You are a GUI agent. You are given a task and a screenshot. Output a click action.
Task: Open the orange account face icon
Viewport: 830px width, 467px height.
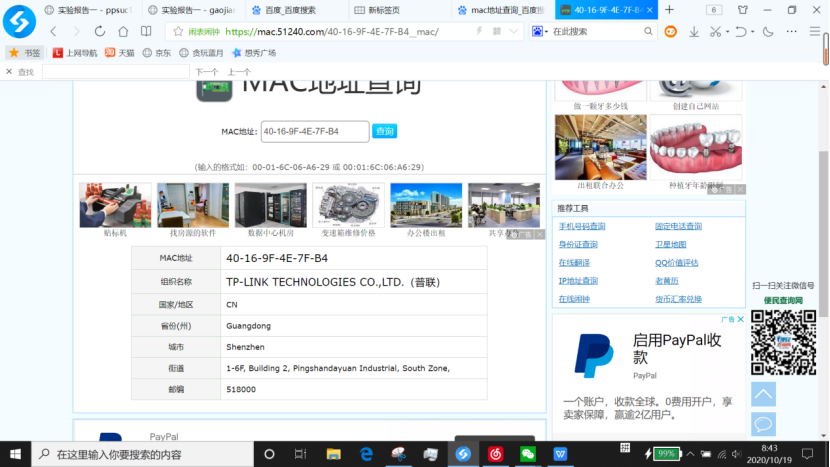tap(671, 32)
